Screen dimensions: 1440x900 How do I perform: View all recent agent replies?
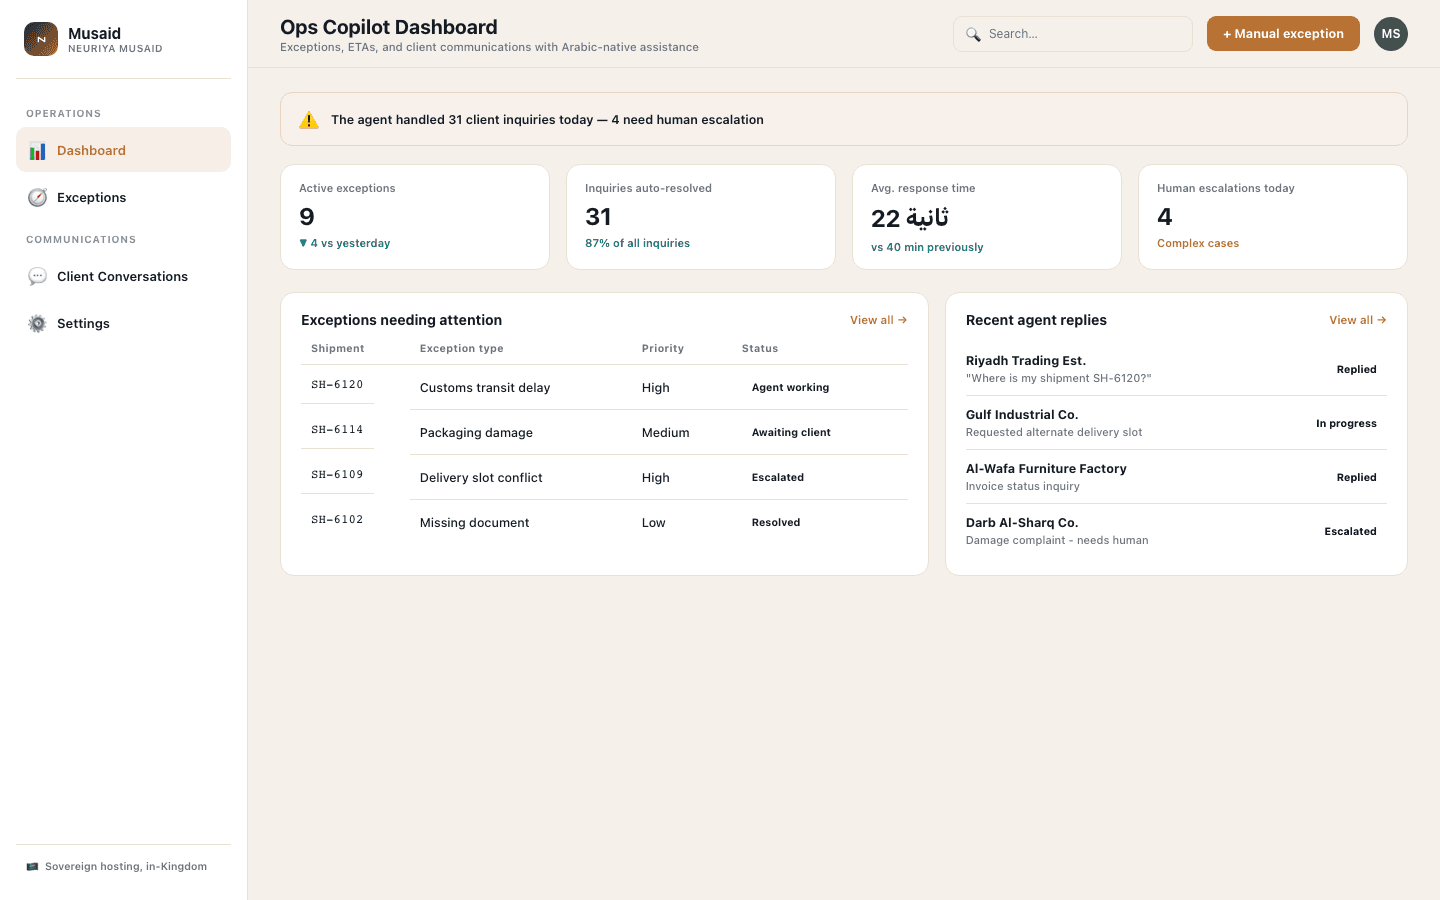click(1357, 320)
